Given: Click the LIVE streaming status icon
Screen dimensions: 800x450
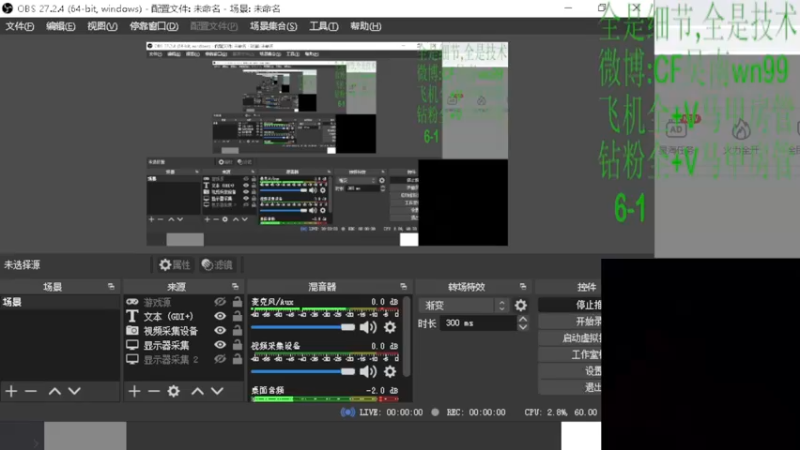Looking at the screenshot, I should (x=347, y=412).
